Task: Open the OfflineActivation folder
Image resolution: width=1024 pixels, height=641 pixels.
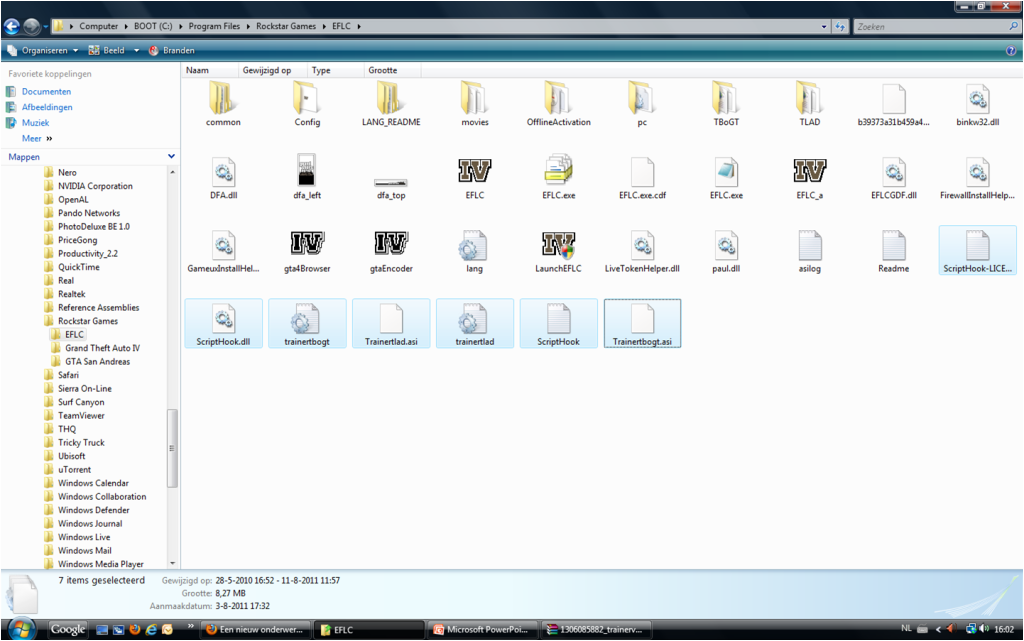Action: pyautogui.click(x=558, y=104)
